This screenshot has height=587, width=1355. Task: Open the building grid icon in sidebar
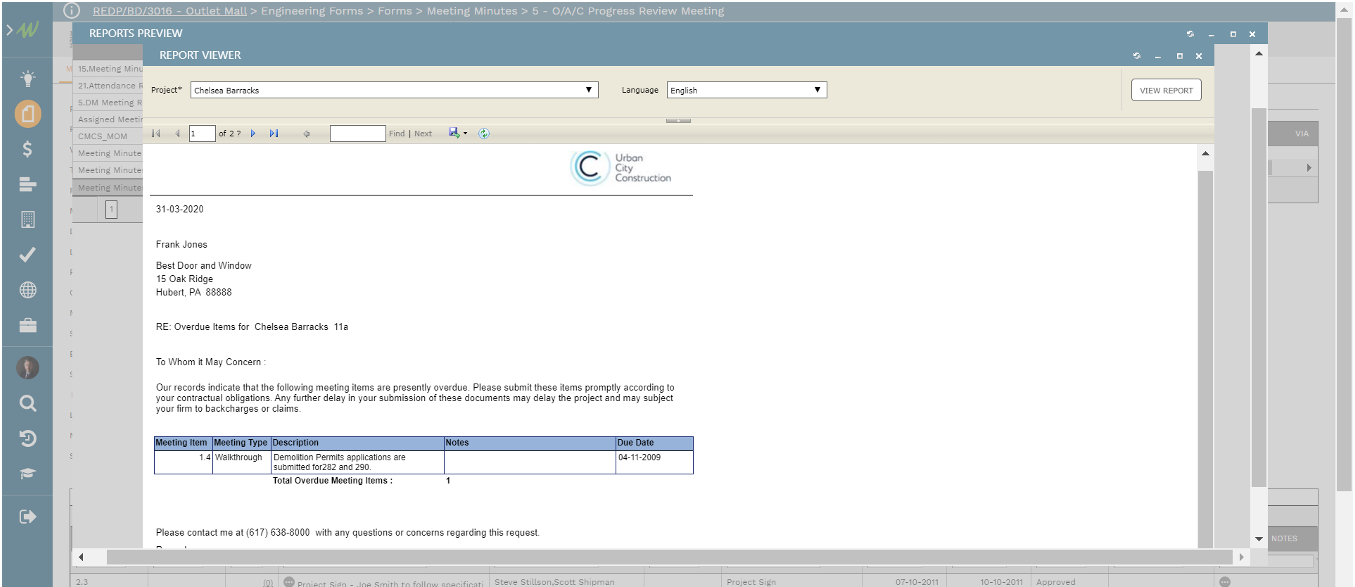(28, 219)
